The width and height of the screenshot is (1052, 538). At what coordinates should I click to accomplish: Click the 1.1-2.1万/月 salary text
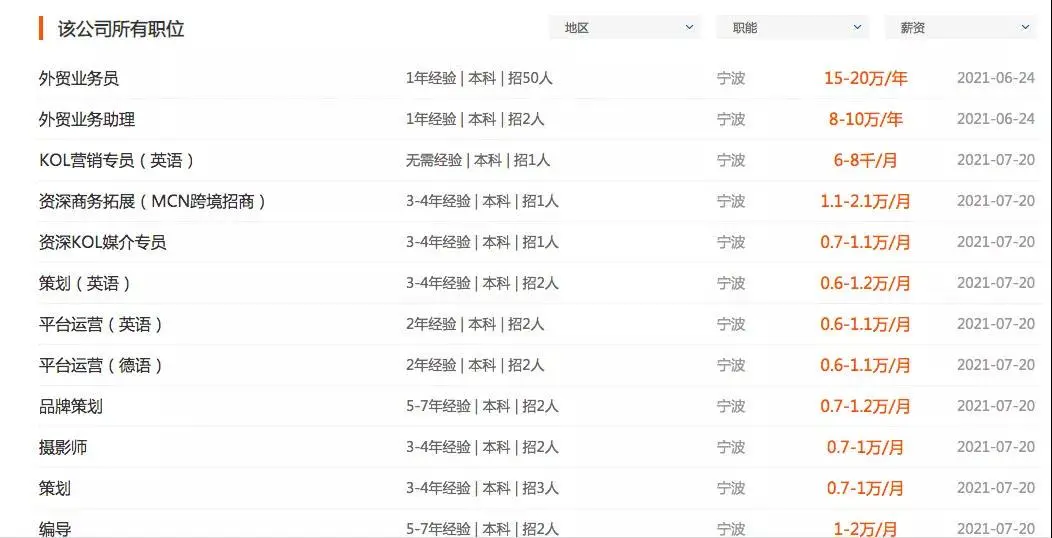tap(865, 201)
